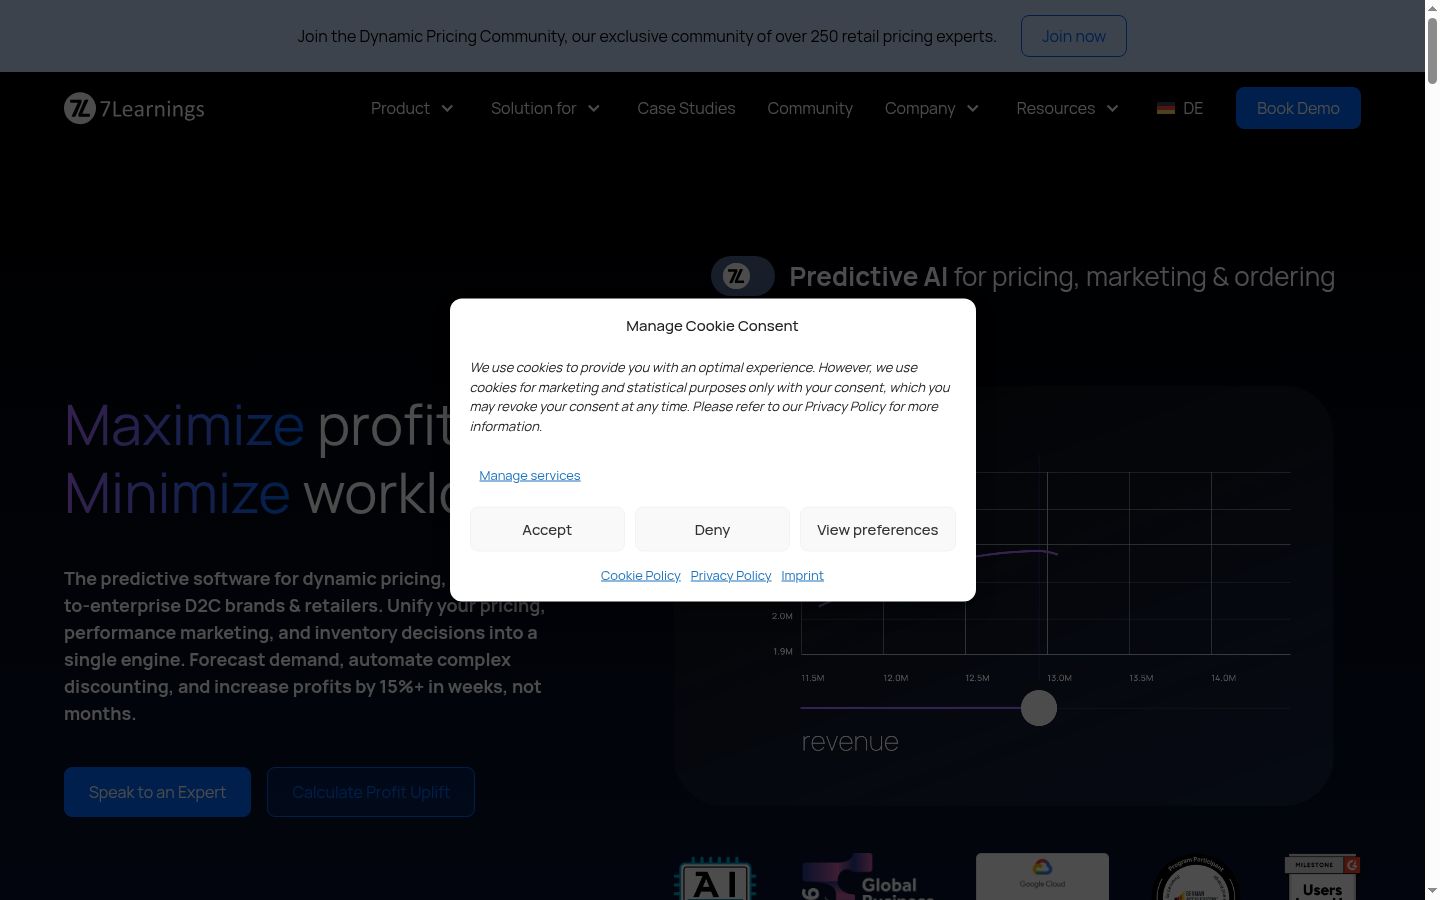Expand the Product dropdown menu
This screenshot has height=900, width=1440.
point(412,108)
